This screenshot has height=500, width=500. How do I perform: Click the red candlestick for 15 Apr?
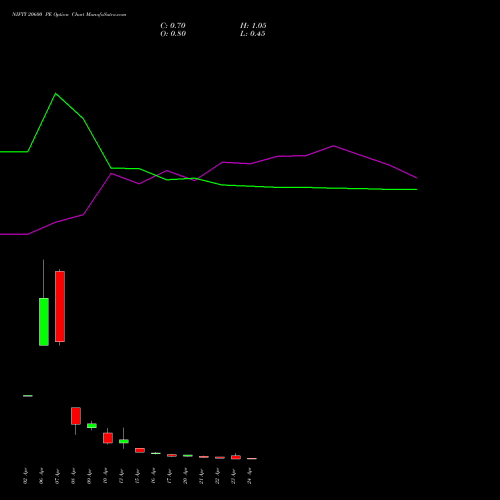[140, 450]
